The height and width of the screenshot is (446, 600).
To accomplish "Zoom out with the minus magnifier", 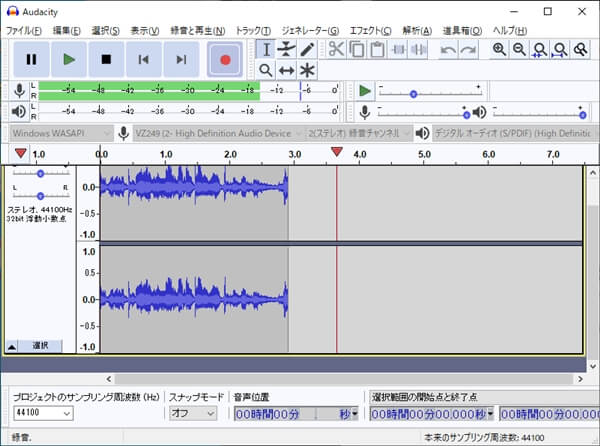I will click(519, 49).
